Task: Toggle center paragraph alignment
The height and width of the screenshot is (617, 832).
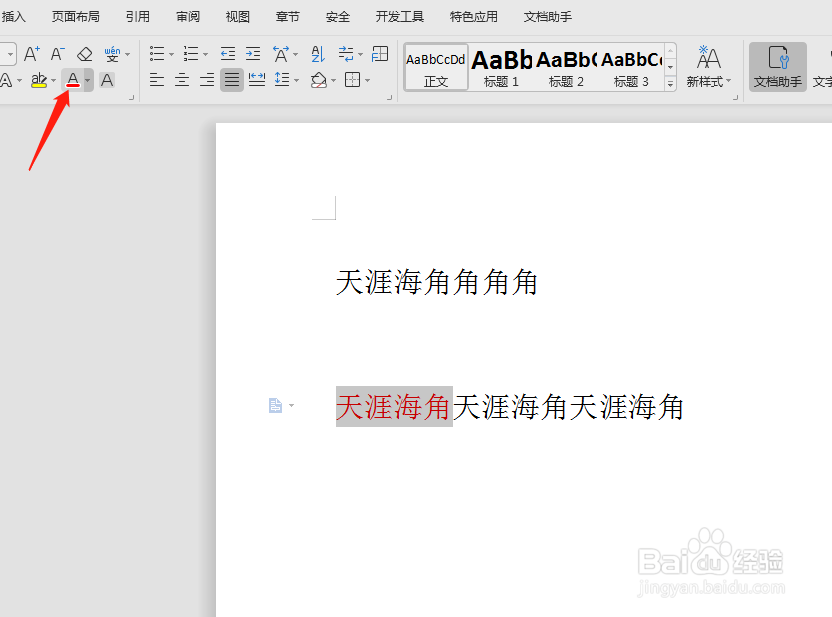Action: pyautogui.click(x=181, y=78)
